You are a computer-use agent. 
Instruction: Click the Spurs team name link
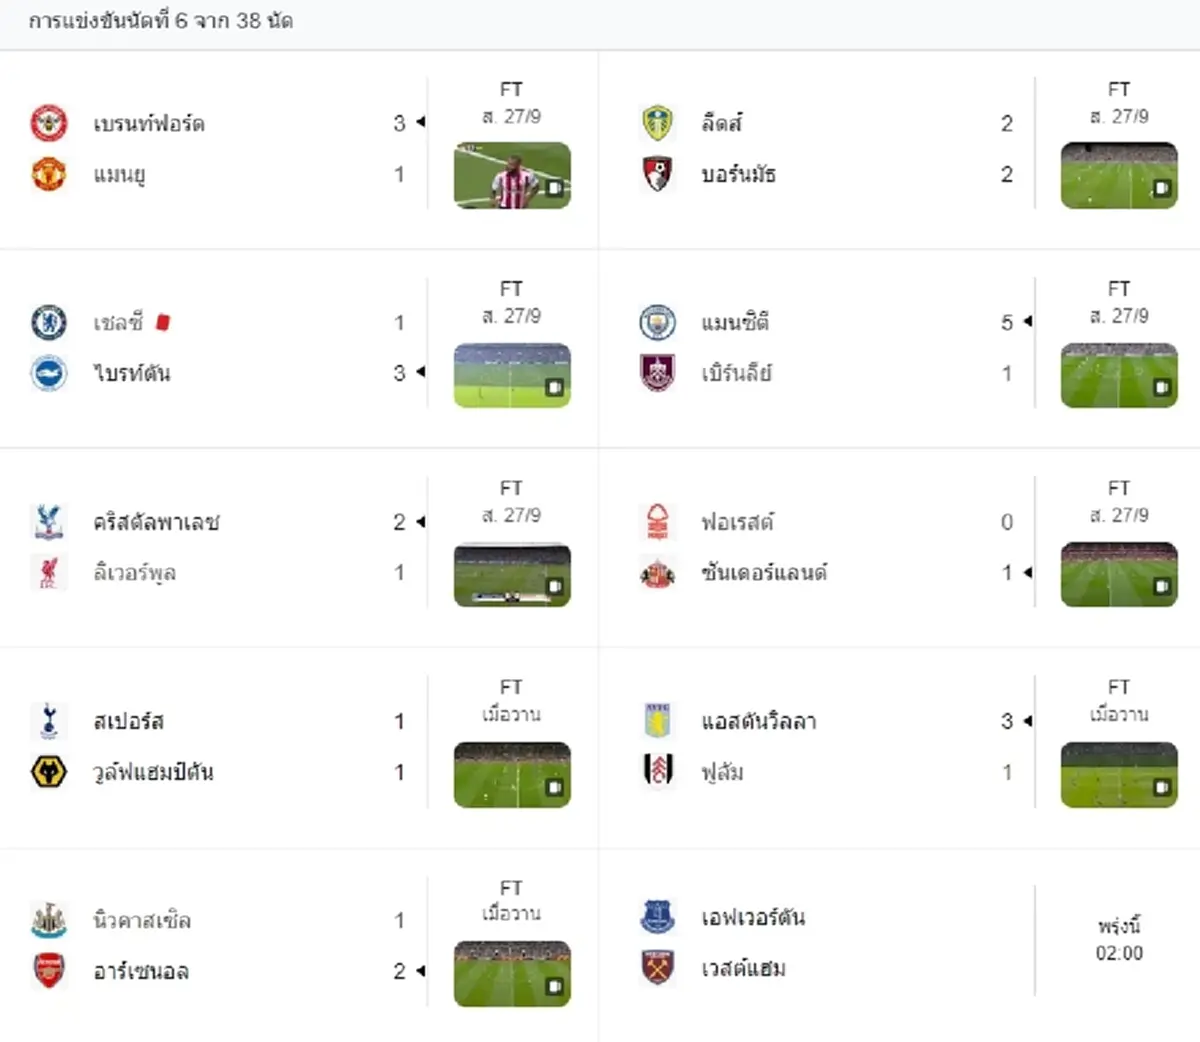pyautogui.click(x=129, y=721)
